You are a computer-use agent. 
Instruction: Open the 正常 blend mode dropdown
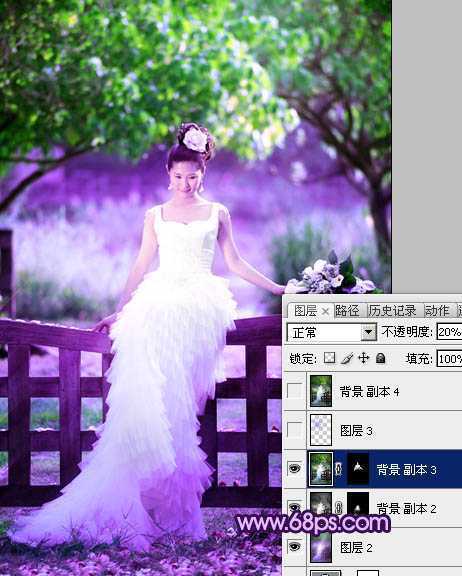(x=368, y=332)
